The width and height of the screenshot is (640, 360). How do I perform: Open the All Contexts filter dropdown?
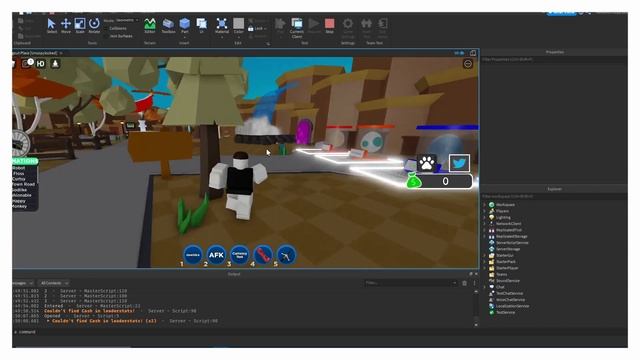(54, 283)
